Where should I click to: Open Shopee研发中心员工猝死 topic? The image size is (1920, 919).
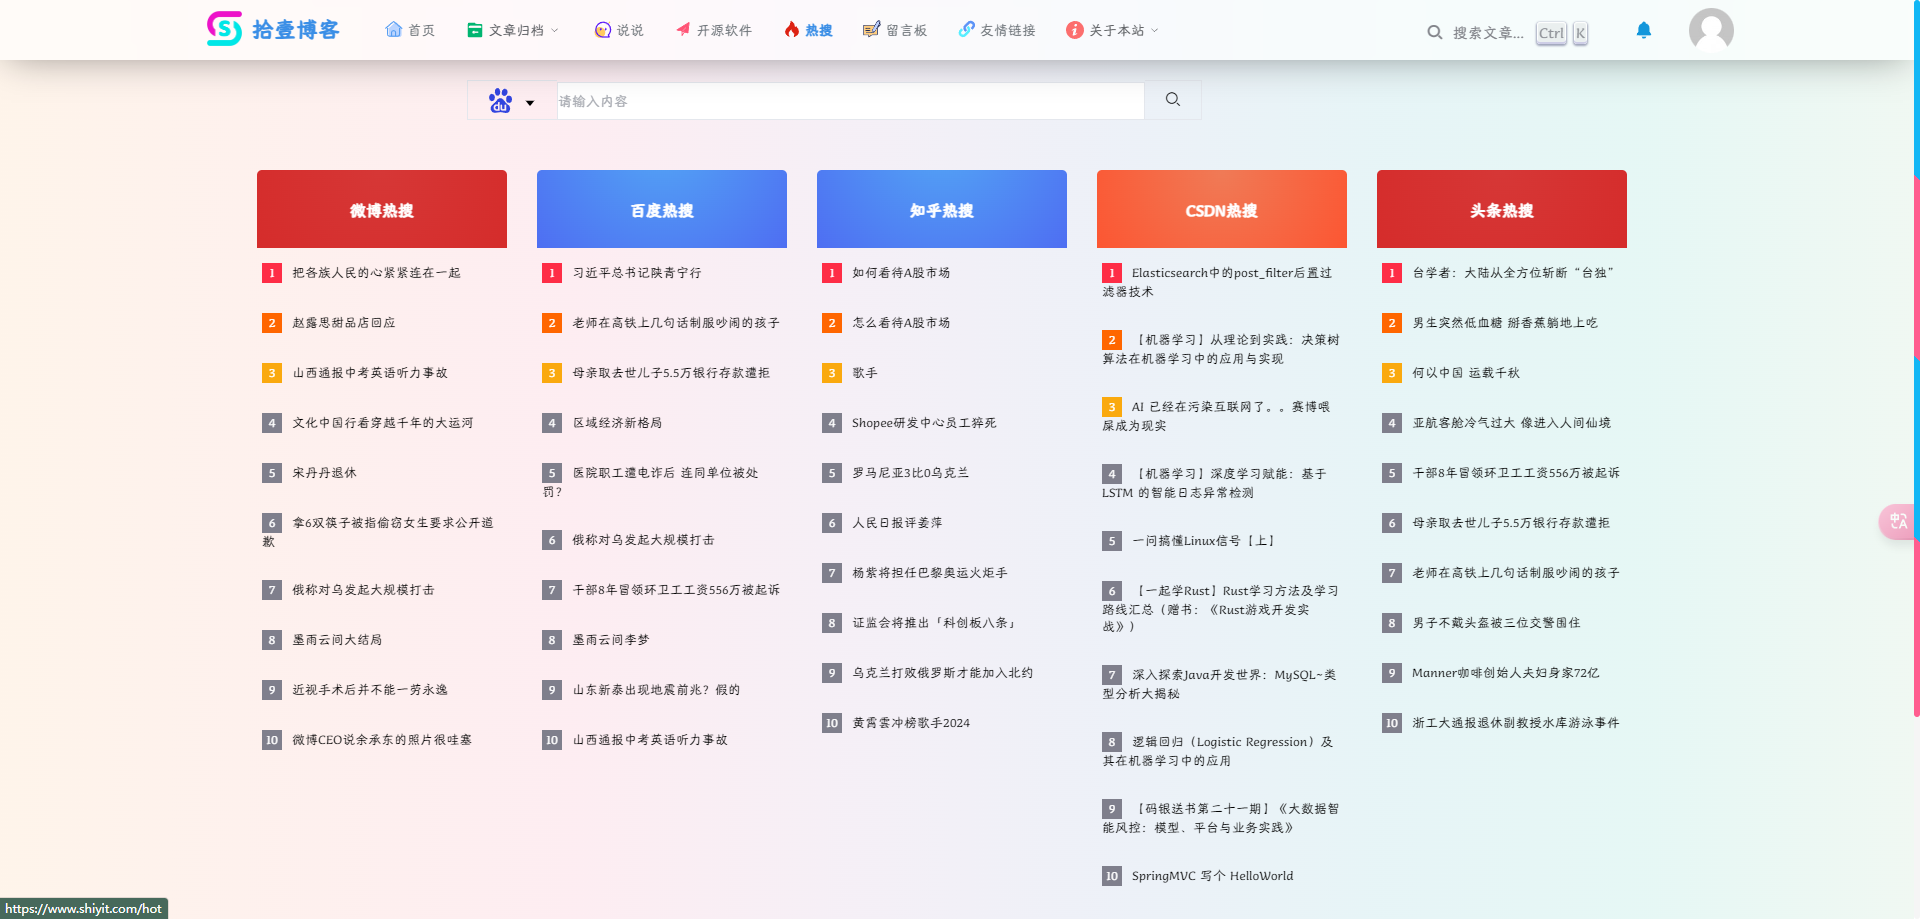pos(924,423)
